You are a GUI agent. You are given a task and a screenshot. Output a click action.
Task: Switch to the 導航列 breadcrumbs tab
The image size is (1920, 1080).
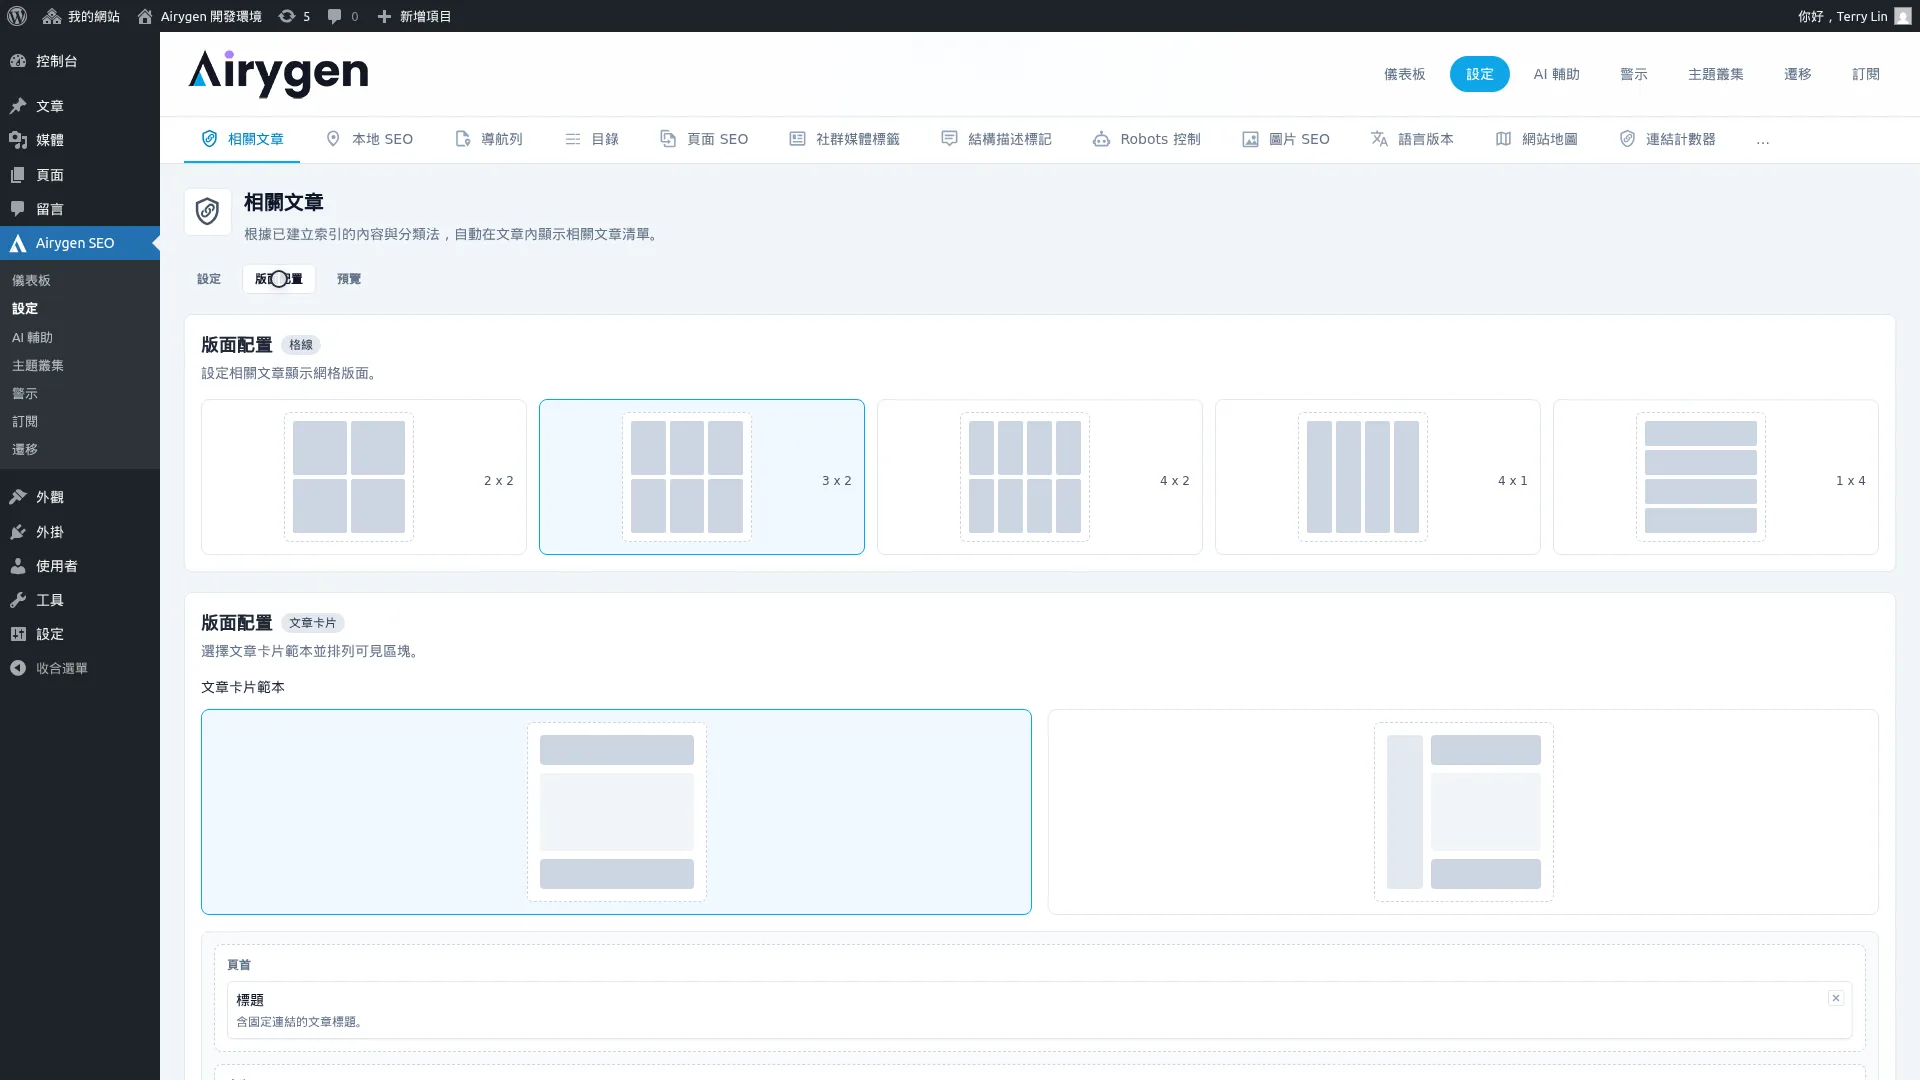click(489, 139)
